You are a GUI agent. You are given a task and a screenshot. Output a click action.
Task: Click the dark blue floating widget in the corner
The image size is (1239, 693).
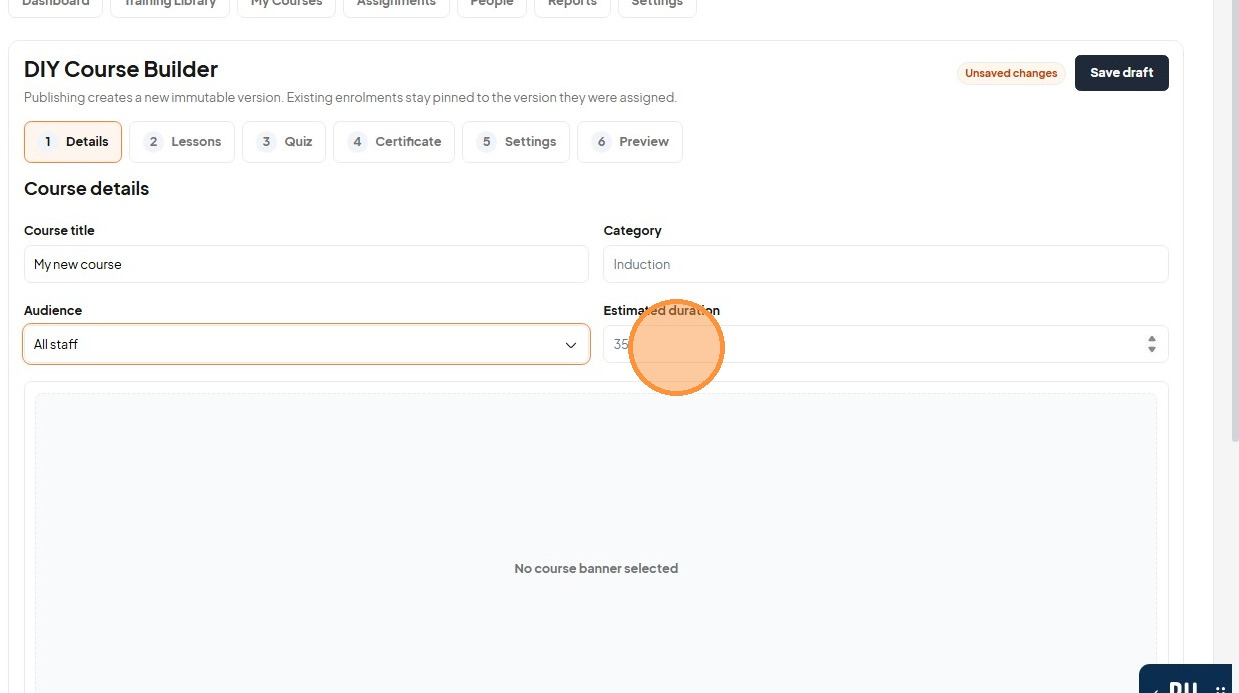pyautogui.click(x=1185, y=680)
